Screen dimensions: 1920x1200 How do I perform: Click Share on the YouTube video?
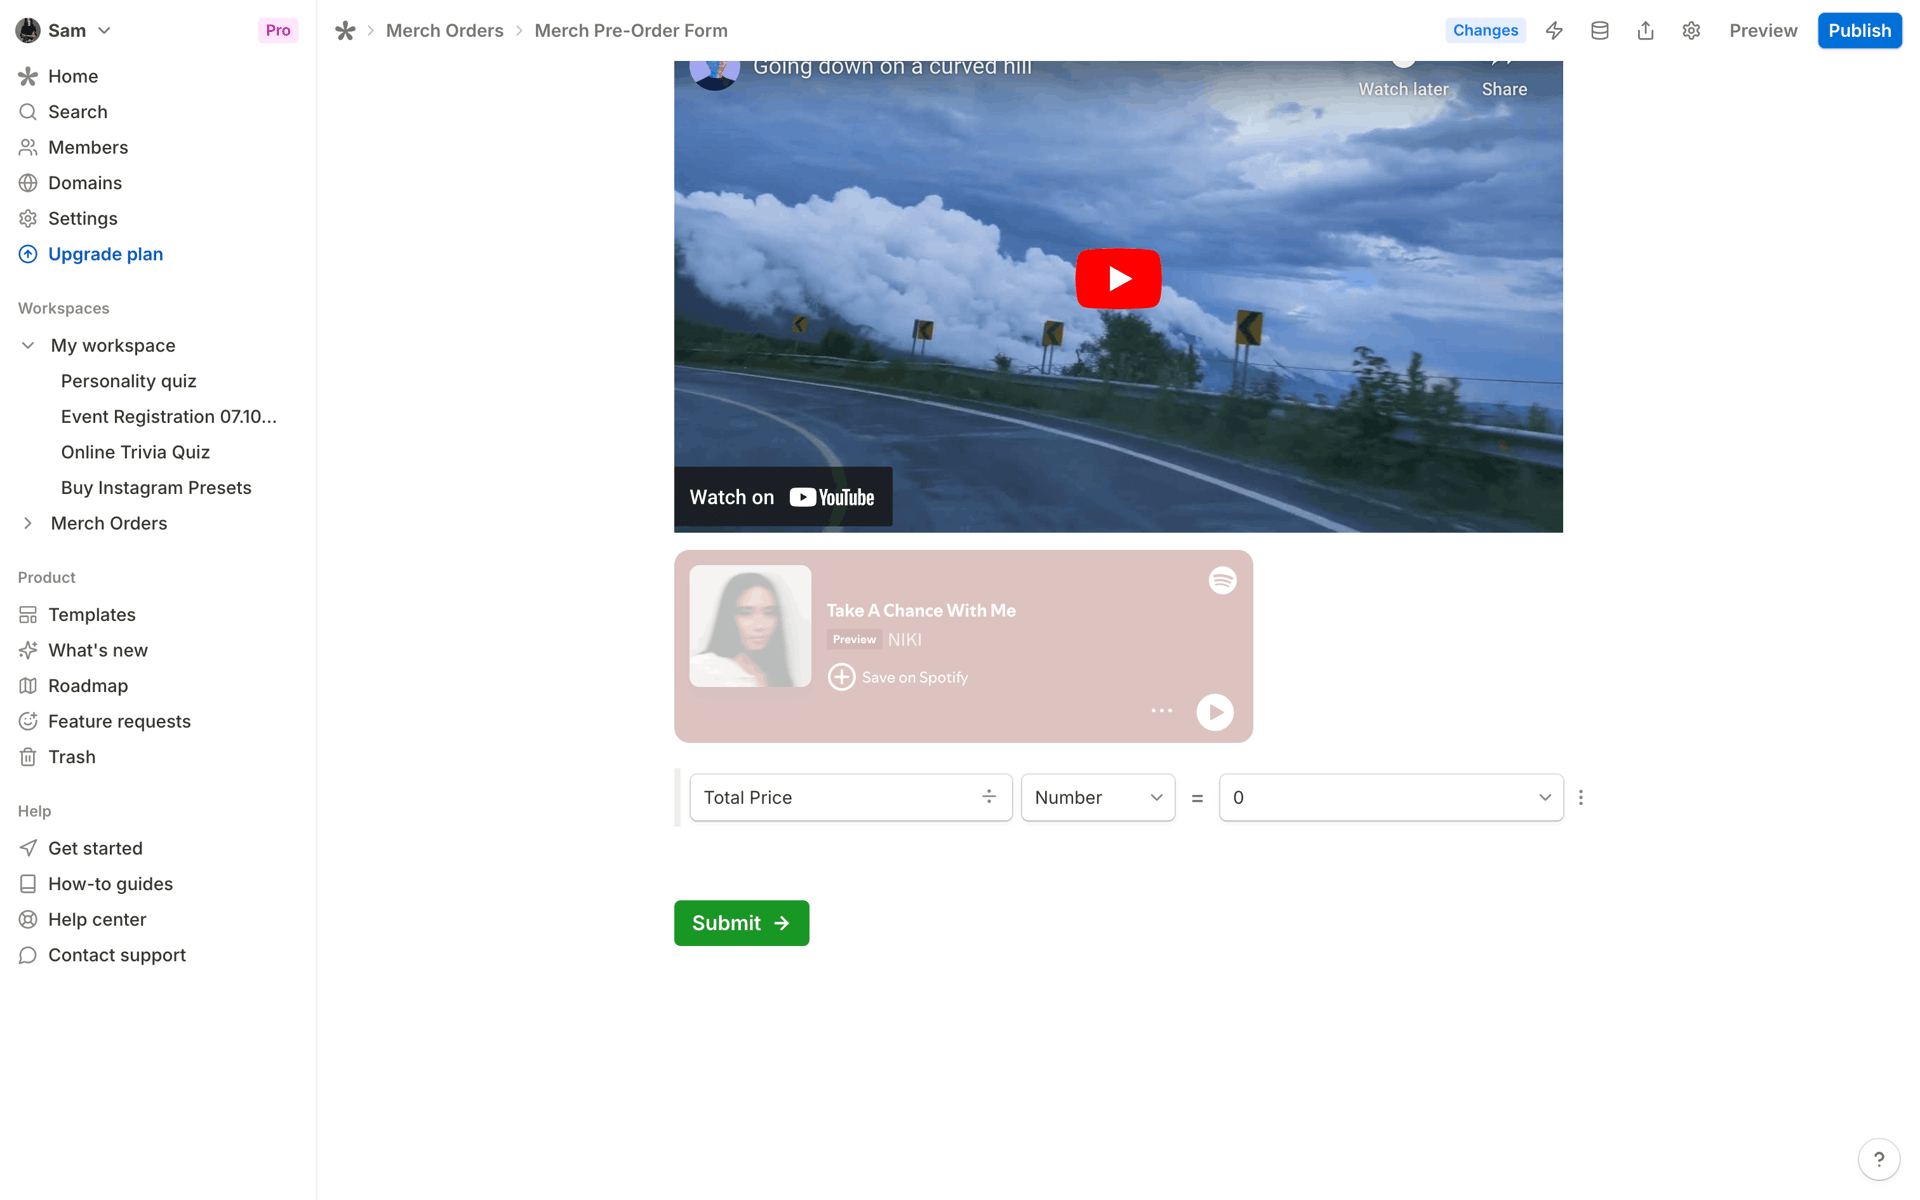(x=1504, y=80)
